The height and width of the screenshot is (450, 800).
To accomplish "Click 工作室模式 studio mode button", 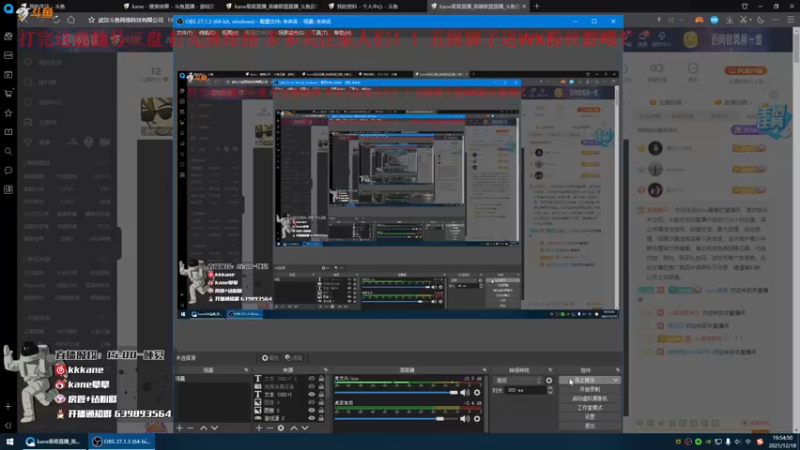I will [x=590, y=408].
